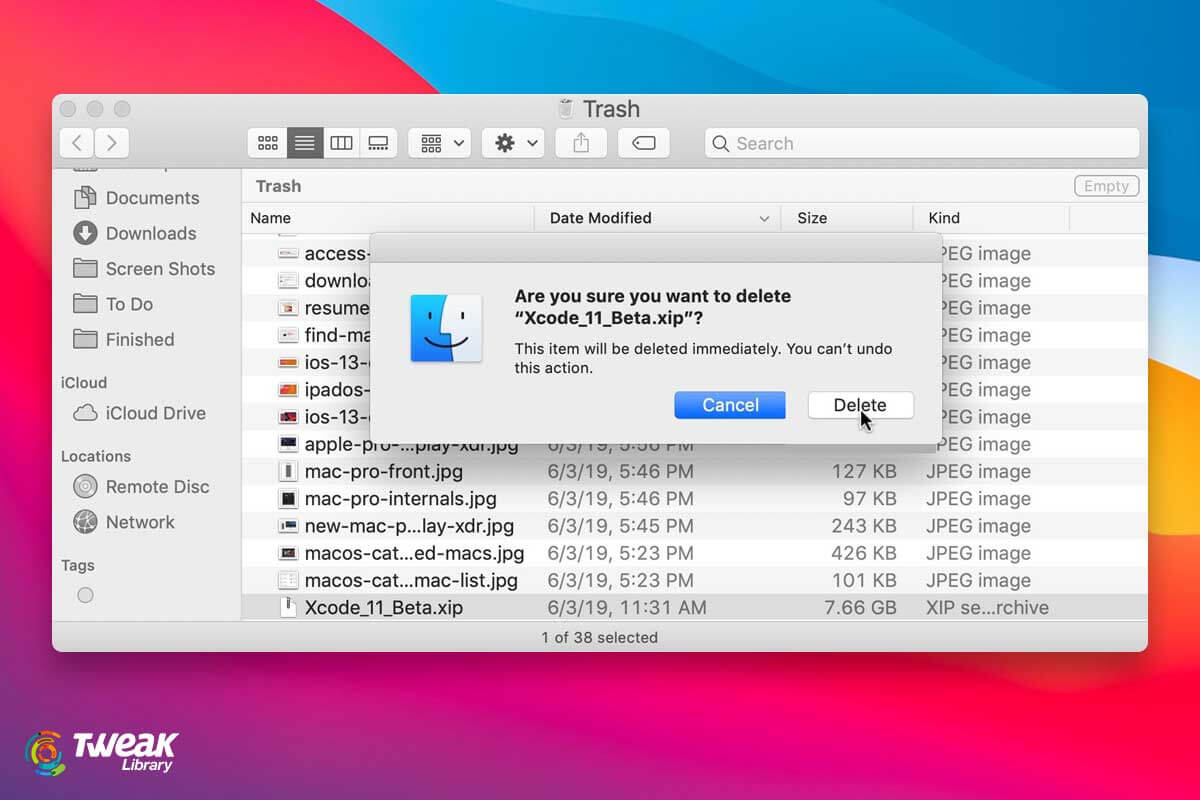Confirm with the Delete button
Viewport: 1200px width, 800px height.
(860, 405)
